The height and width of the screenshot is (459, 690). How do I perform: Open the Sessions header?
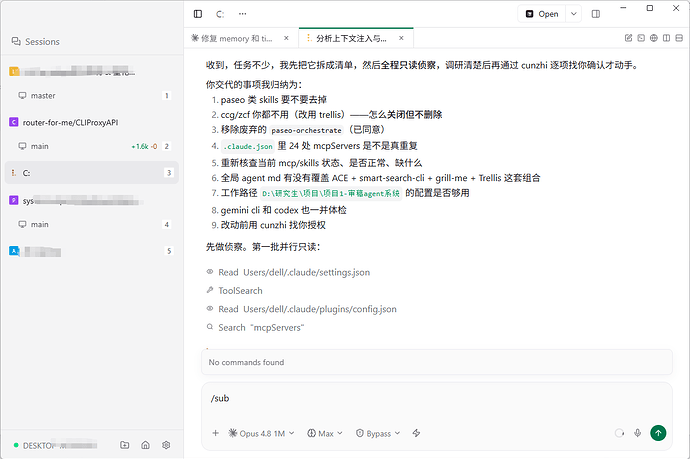(x=36, y=42)
